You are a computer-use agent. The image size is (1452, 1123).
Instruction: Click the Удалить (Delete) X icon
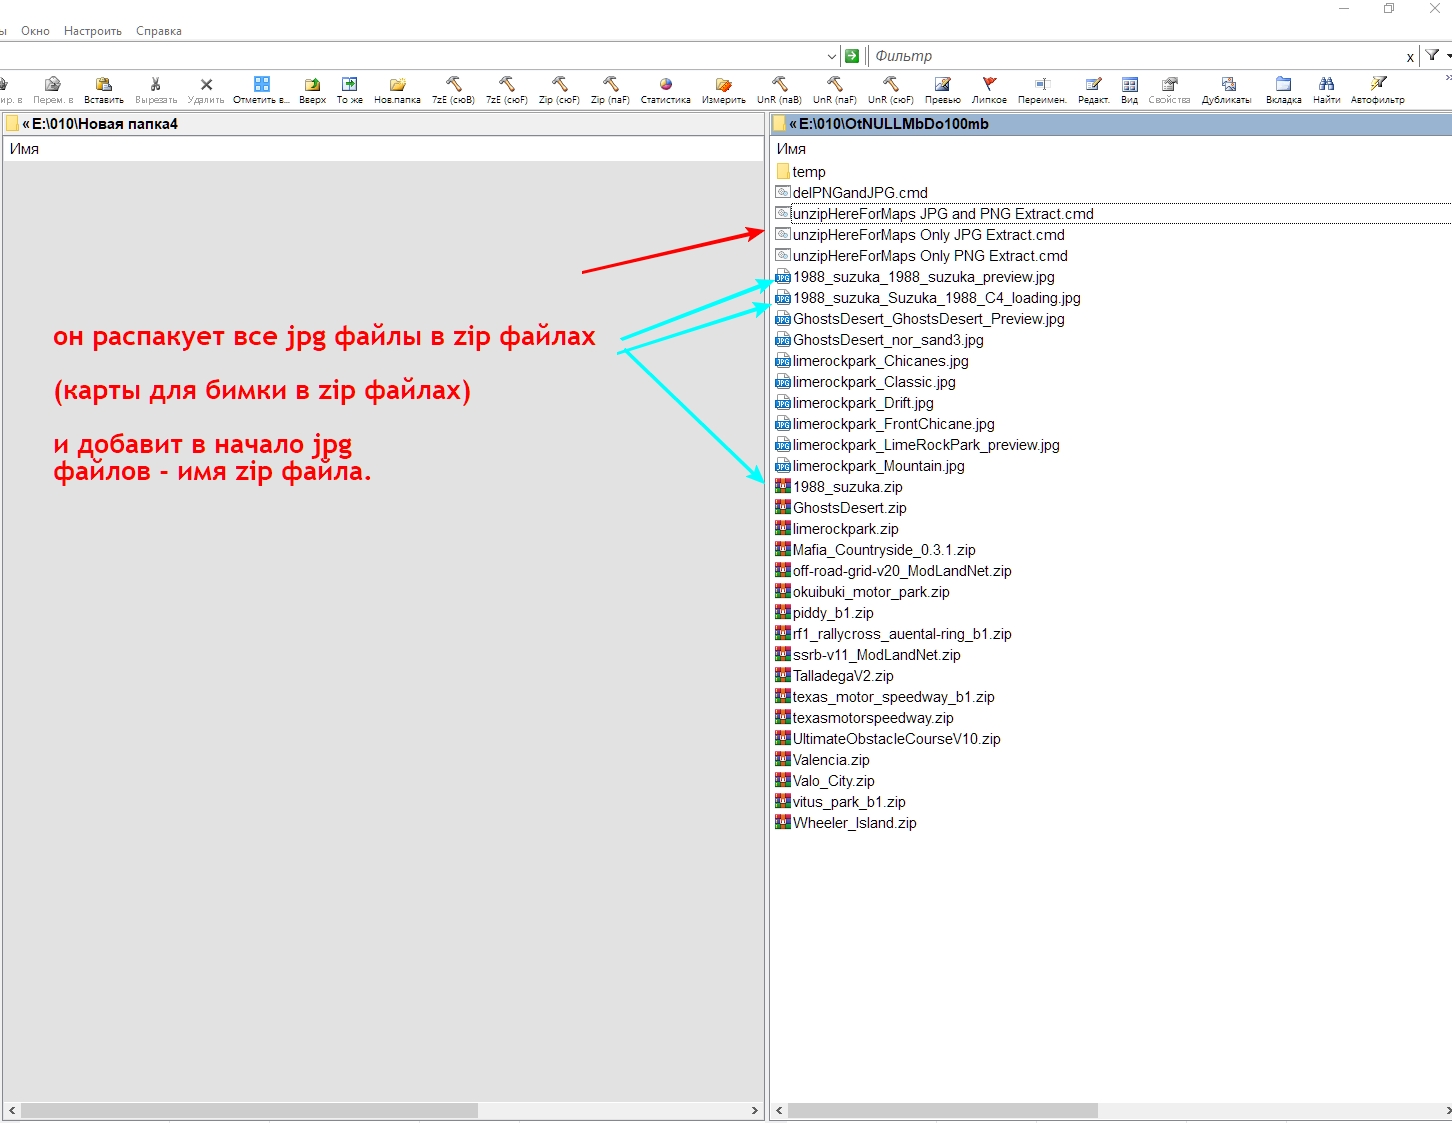(x=206, y=84)
